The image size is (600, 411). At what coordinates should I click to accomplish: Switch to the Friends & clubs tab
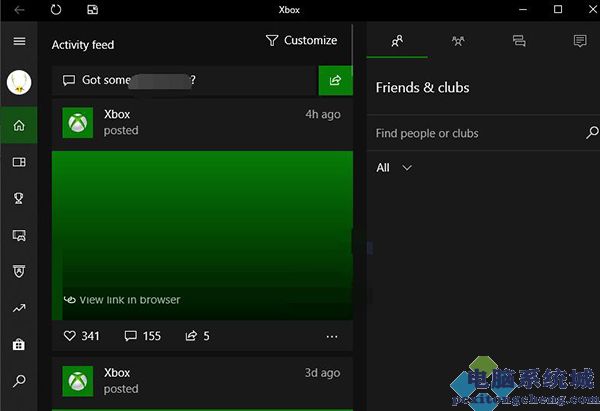click(397, 41)
